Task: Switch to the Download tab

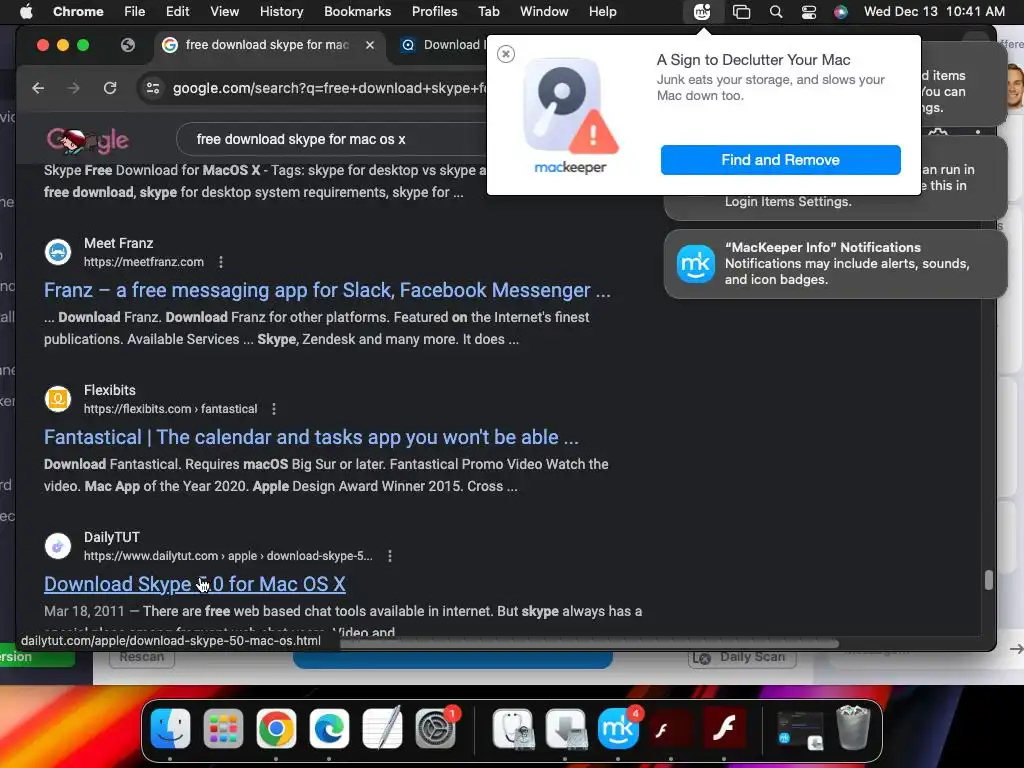Action: (443, 45)
